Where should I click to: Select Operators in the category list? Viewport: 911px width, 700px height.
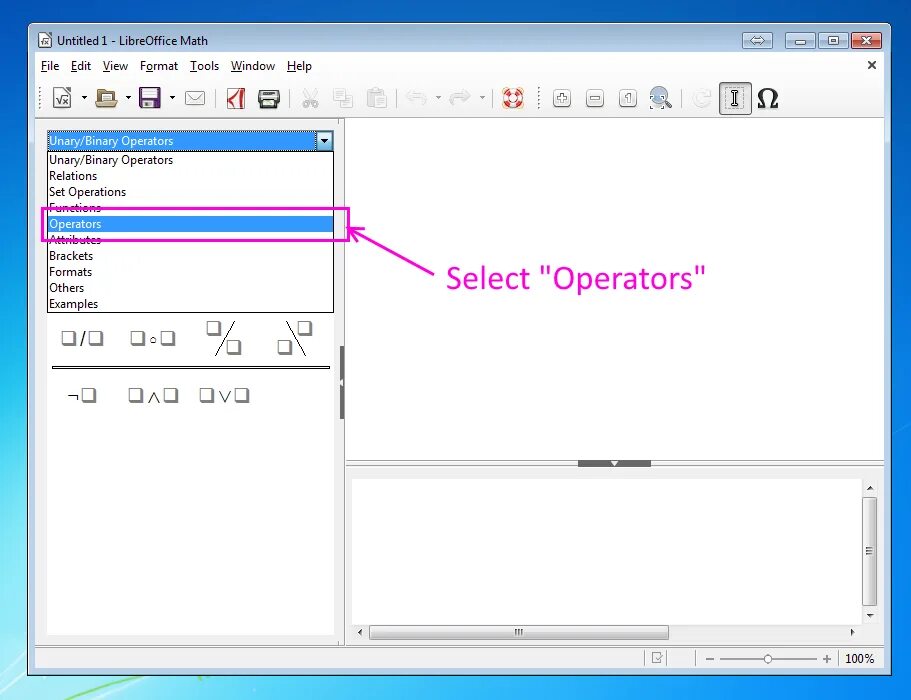[x=191, y=224]
